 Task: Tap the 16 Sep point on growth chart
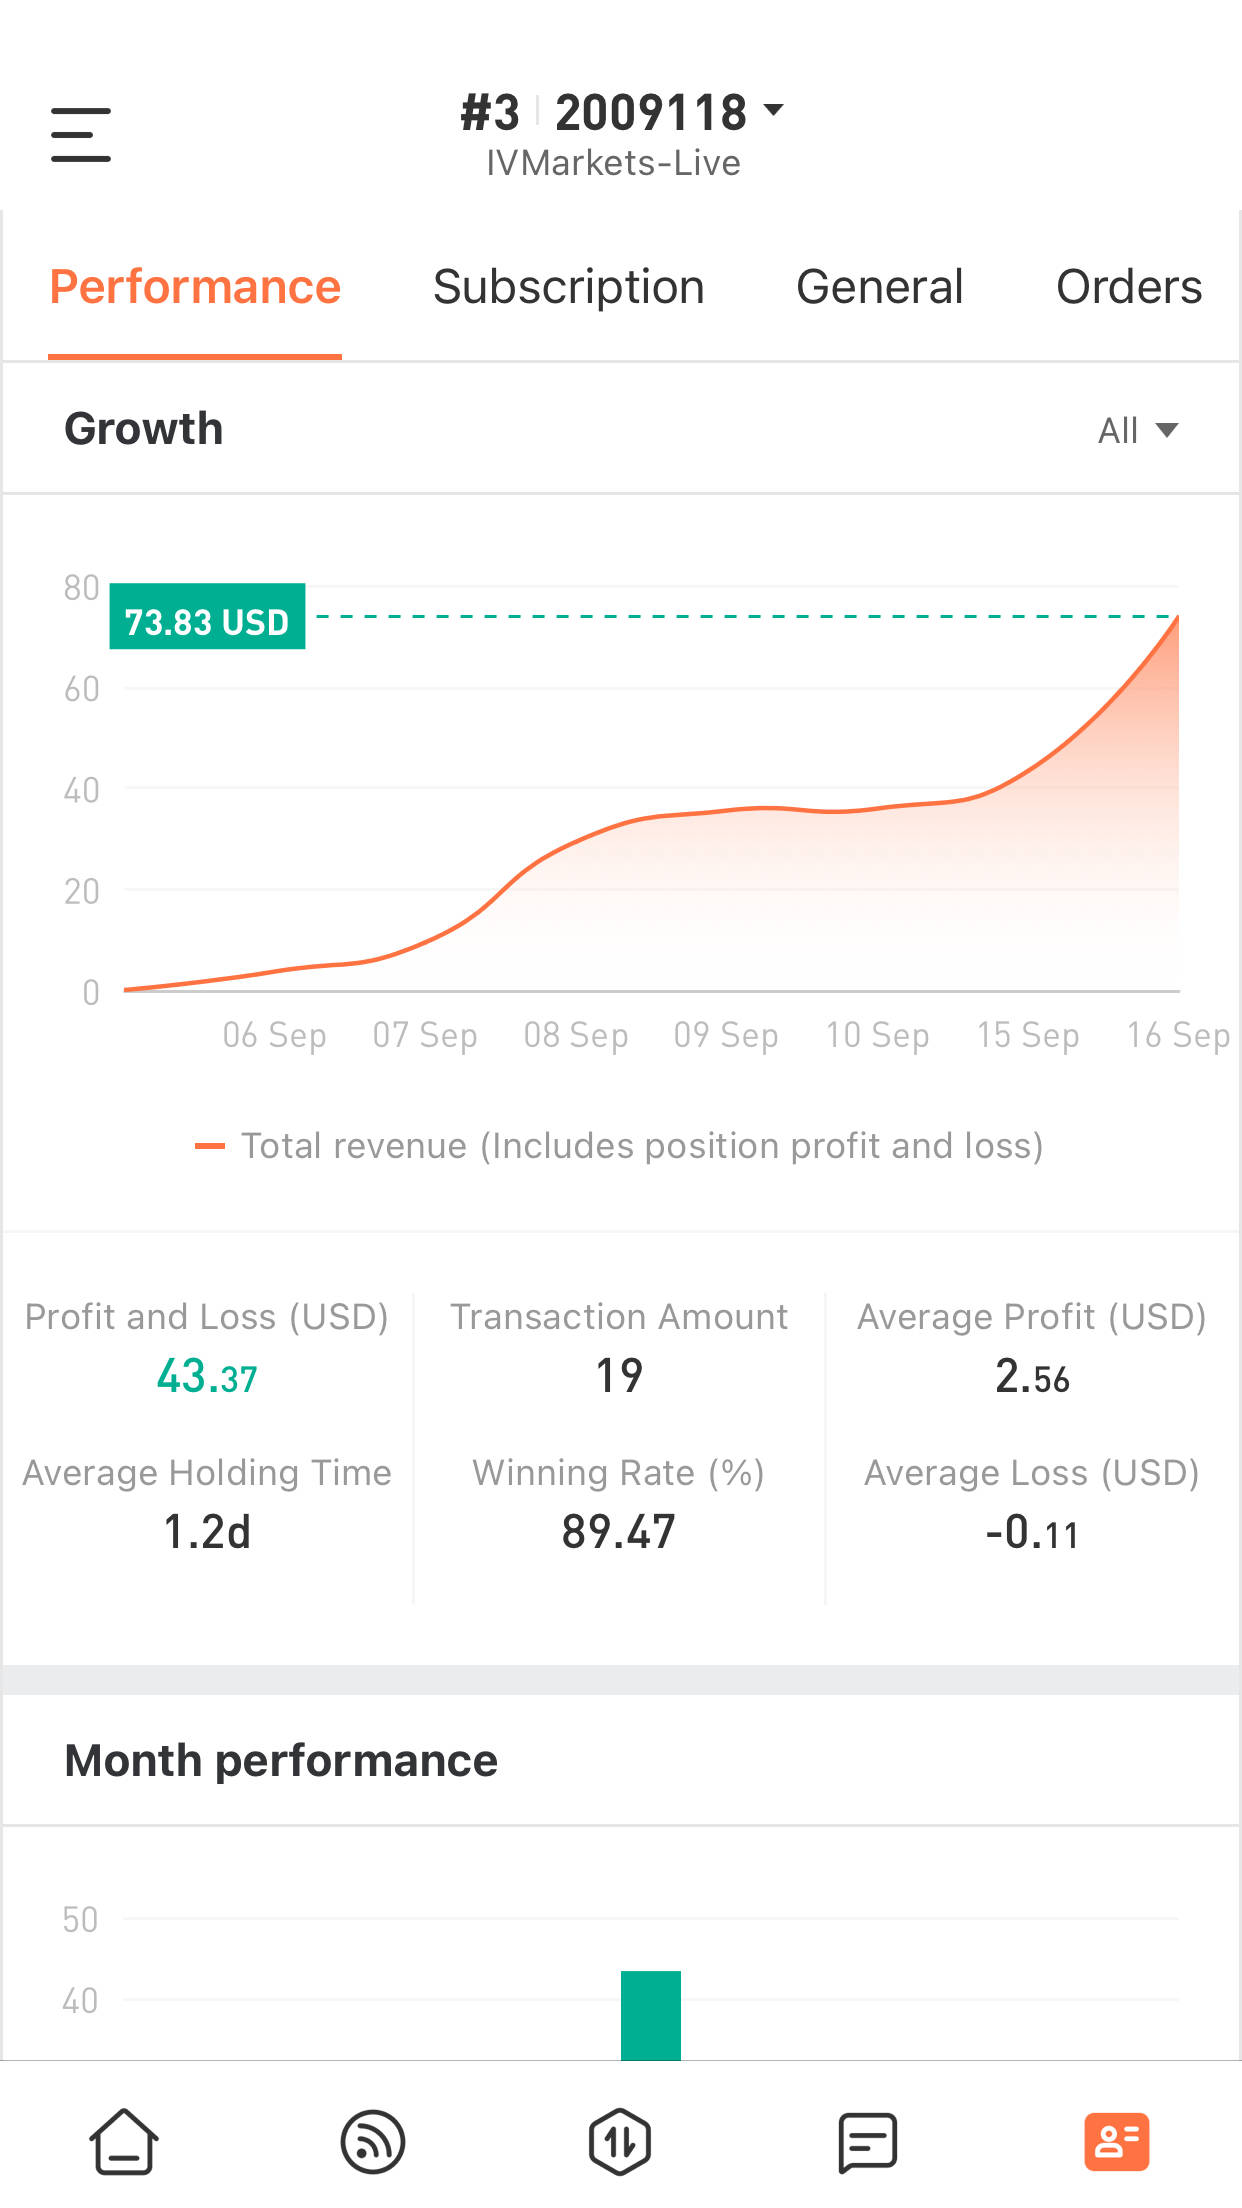click(1178, 618)
